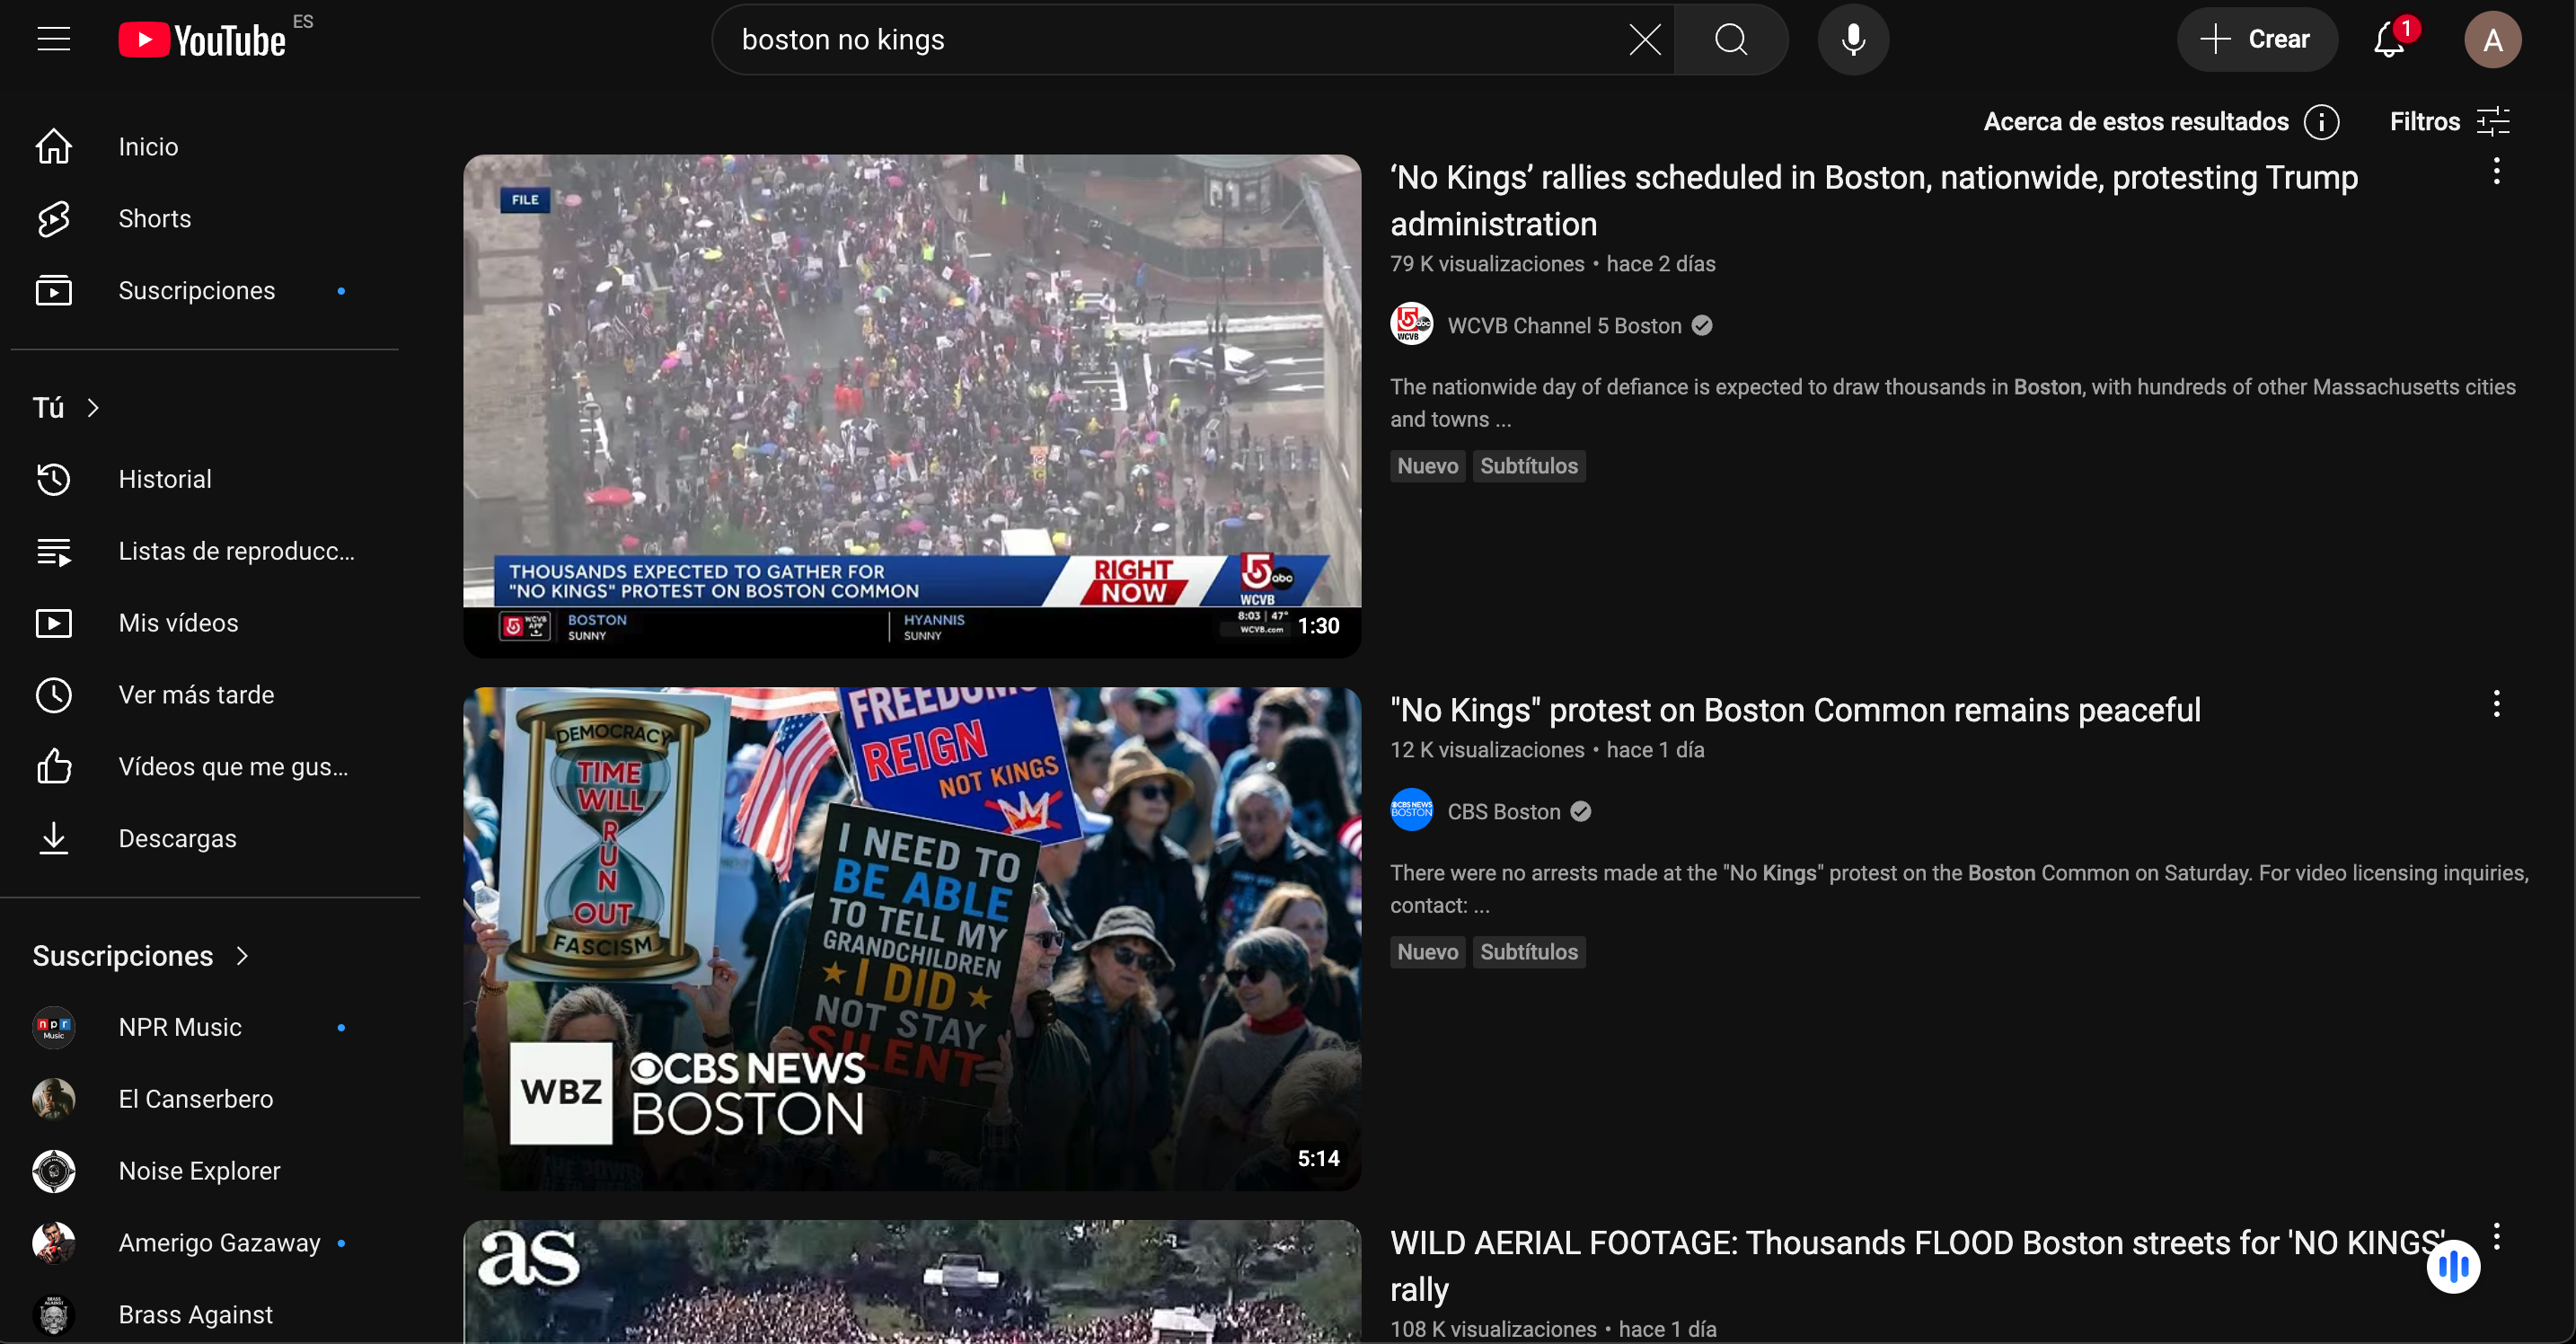The width and height of the screenshot is (2576, 1344).
Task: Open the notifications bell
Action: (x=2389, y=40)
